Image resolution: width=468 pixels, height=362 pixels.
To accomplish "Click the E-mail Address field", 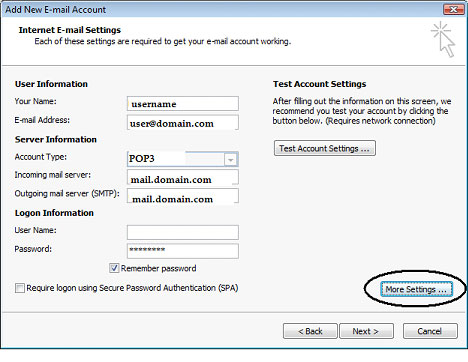I will point(183,123).
